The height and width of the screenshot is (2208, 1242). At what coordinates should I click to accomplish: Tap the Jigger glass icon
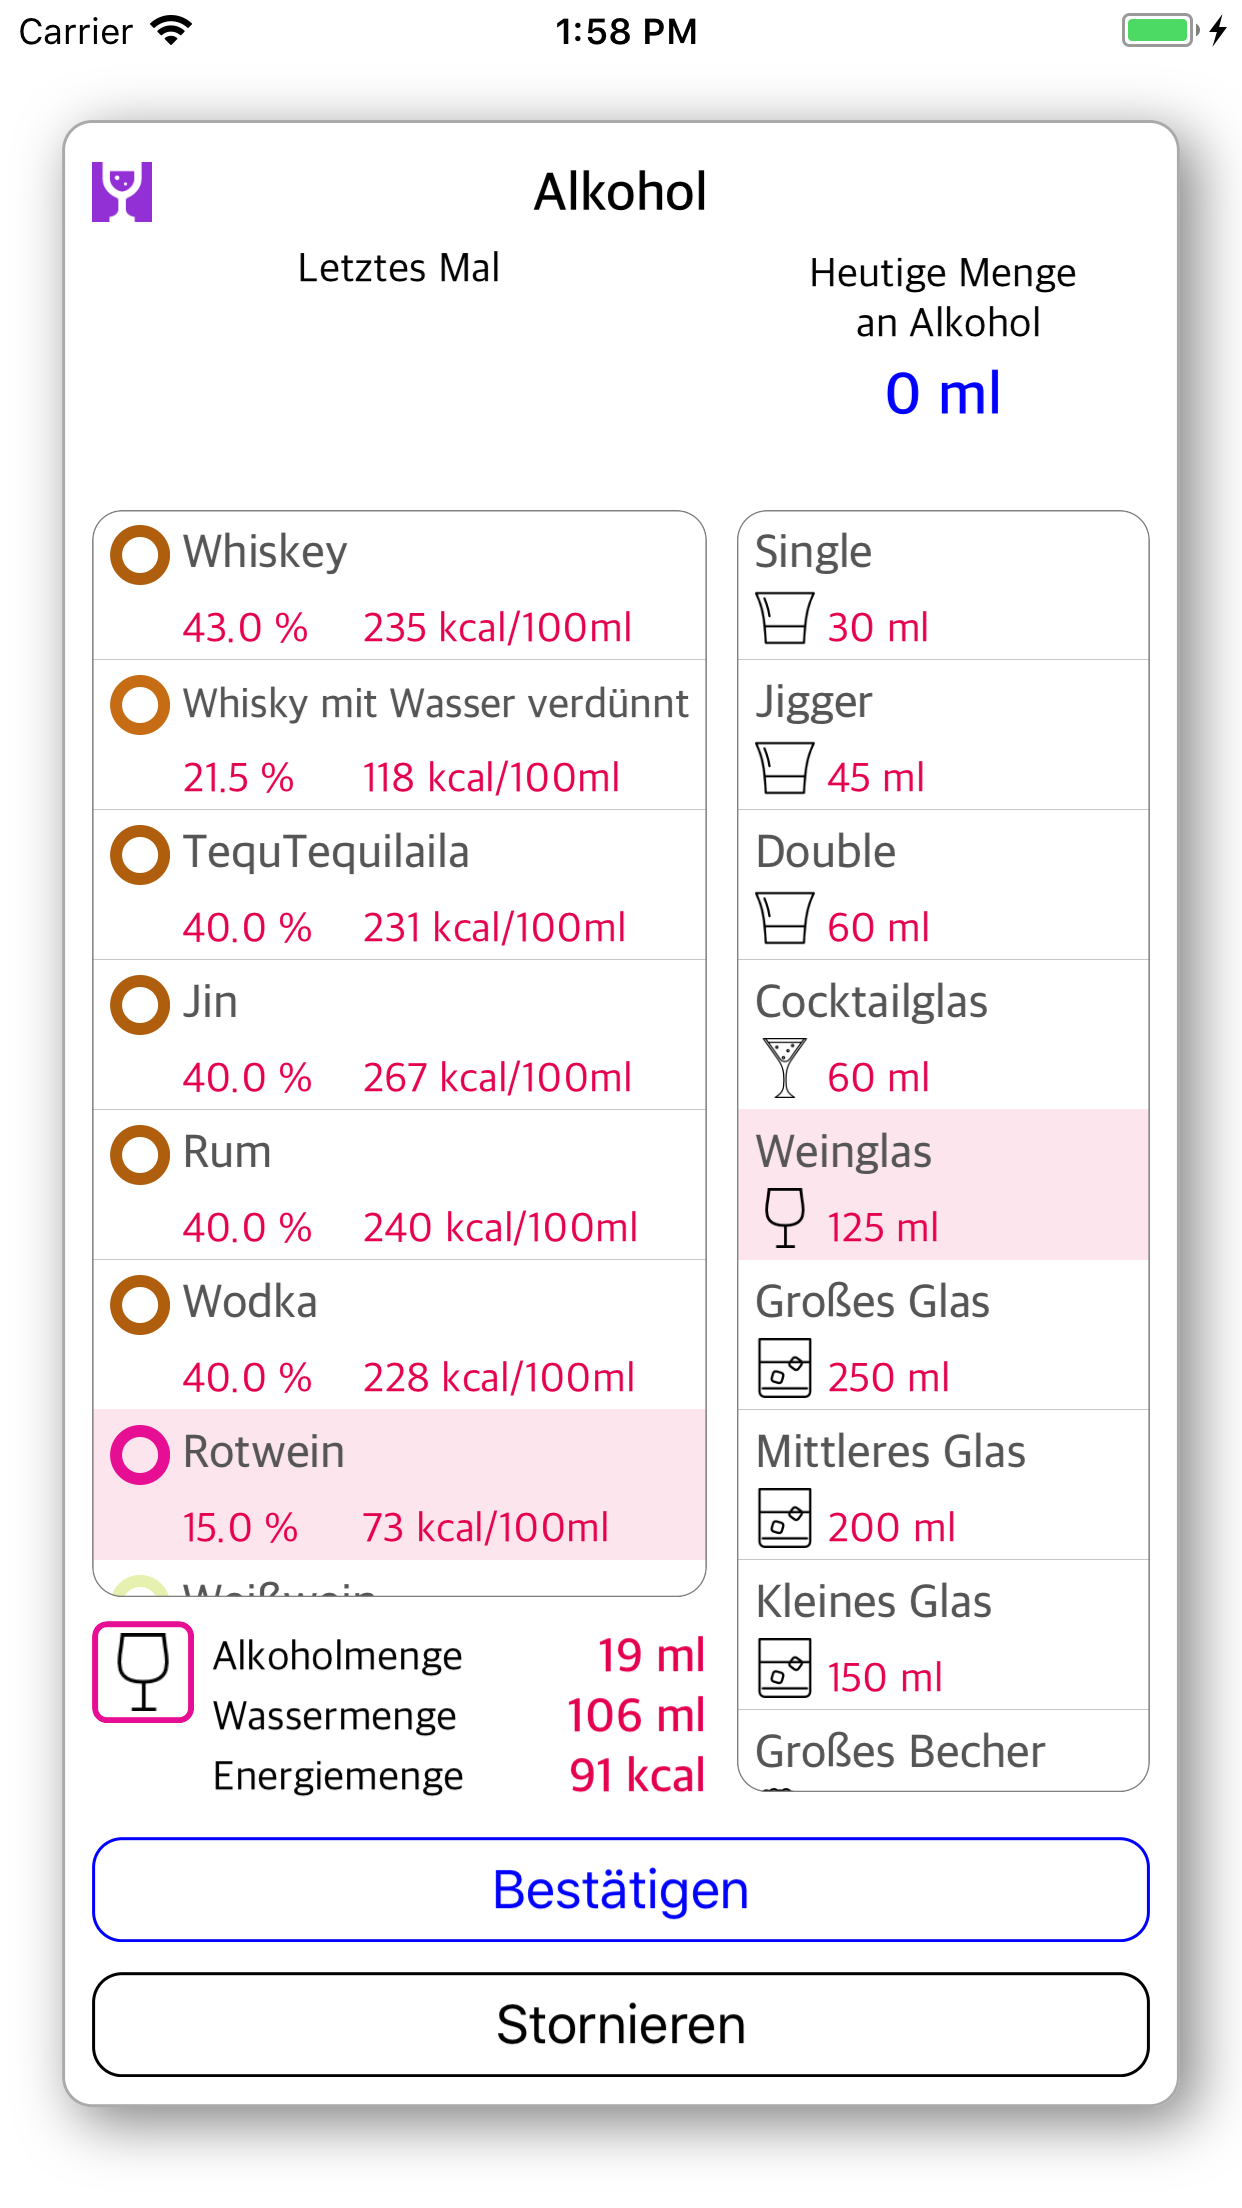pos(784,768)
